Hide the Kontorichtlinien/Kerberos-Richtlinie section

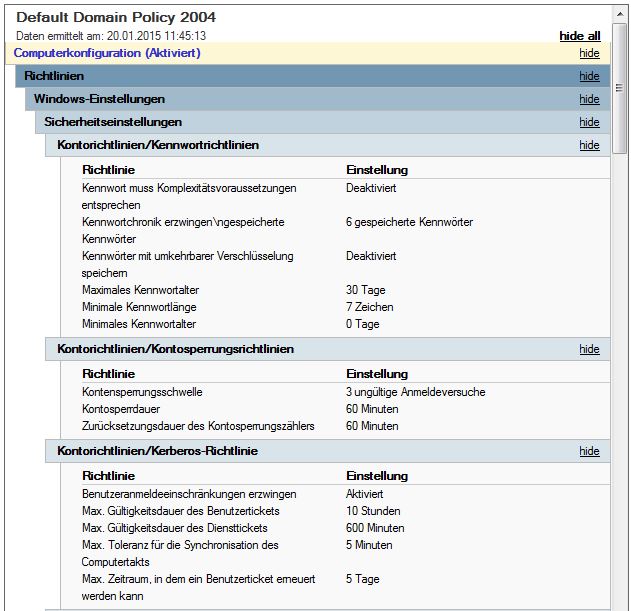click(589, 451)
